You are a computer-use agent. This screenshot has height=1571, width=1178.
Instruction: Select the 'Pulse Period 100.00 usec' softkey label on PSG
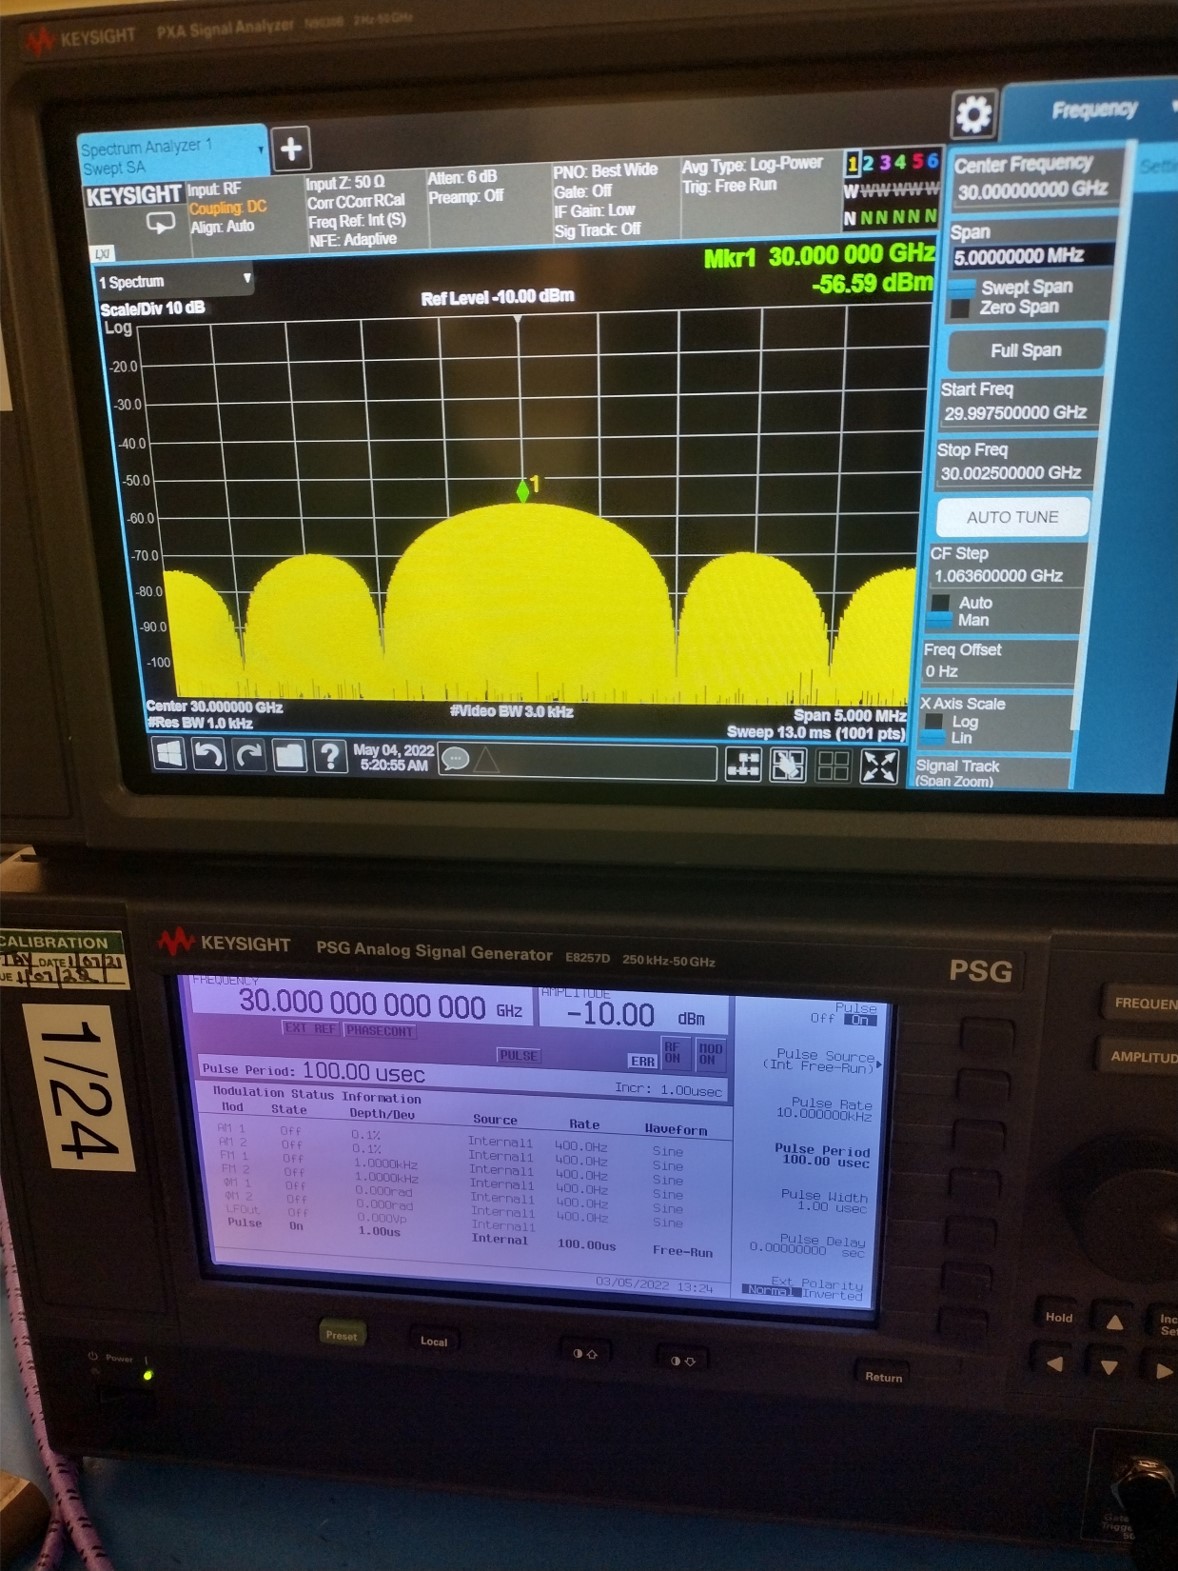826,1155
